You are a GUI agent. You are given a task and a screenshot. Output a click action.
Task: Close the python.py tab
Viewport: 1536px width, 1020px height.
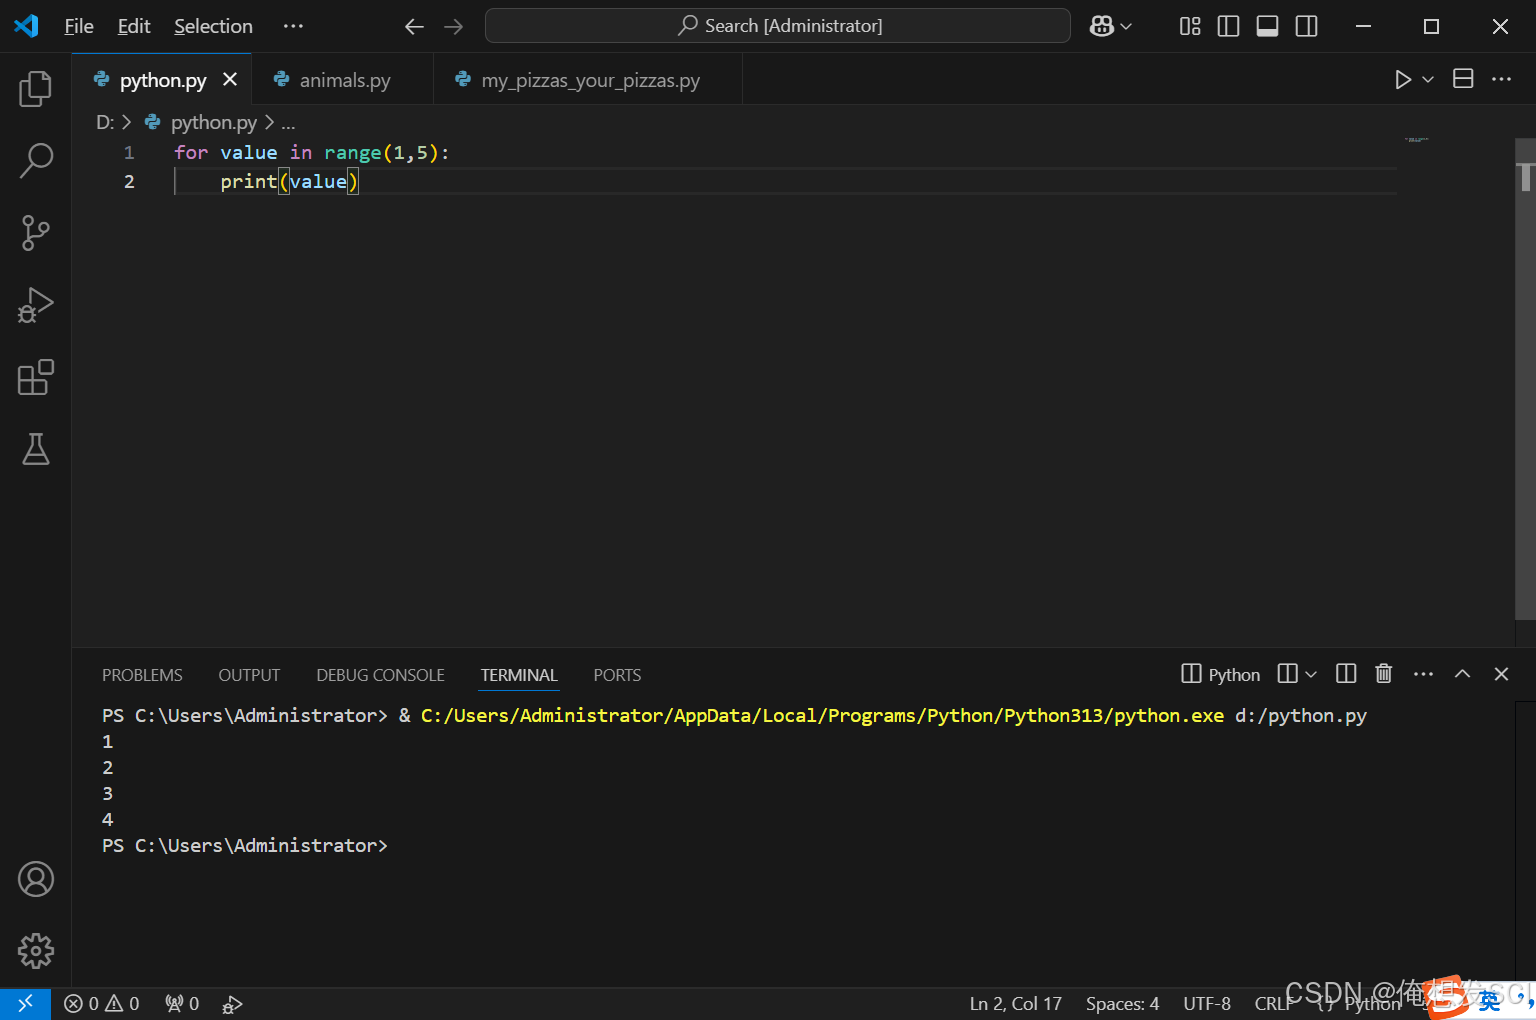click(230, 79)
